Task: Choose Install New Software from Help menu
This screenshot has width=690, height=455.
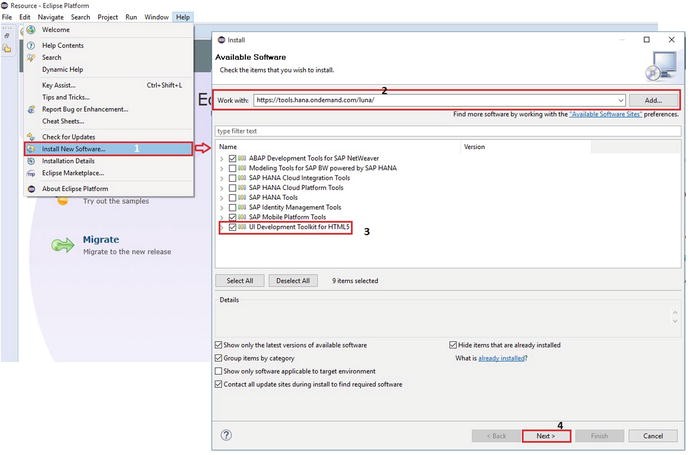Action: (108, 149)
